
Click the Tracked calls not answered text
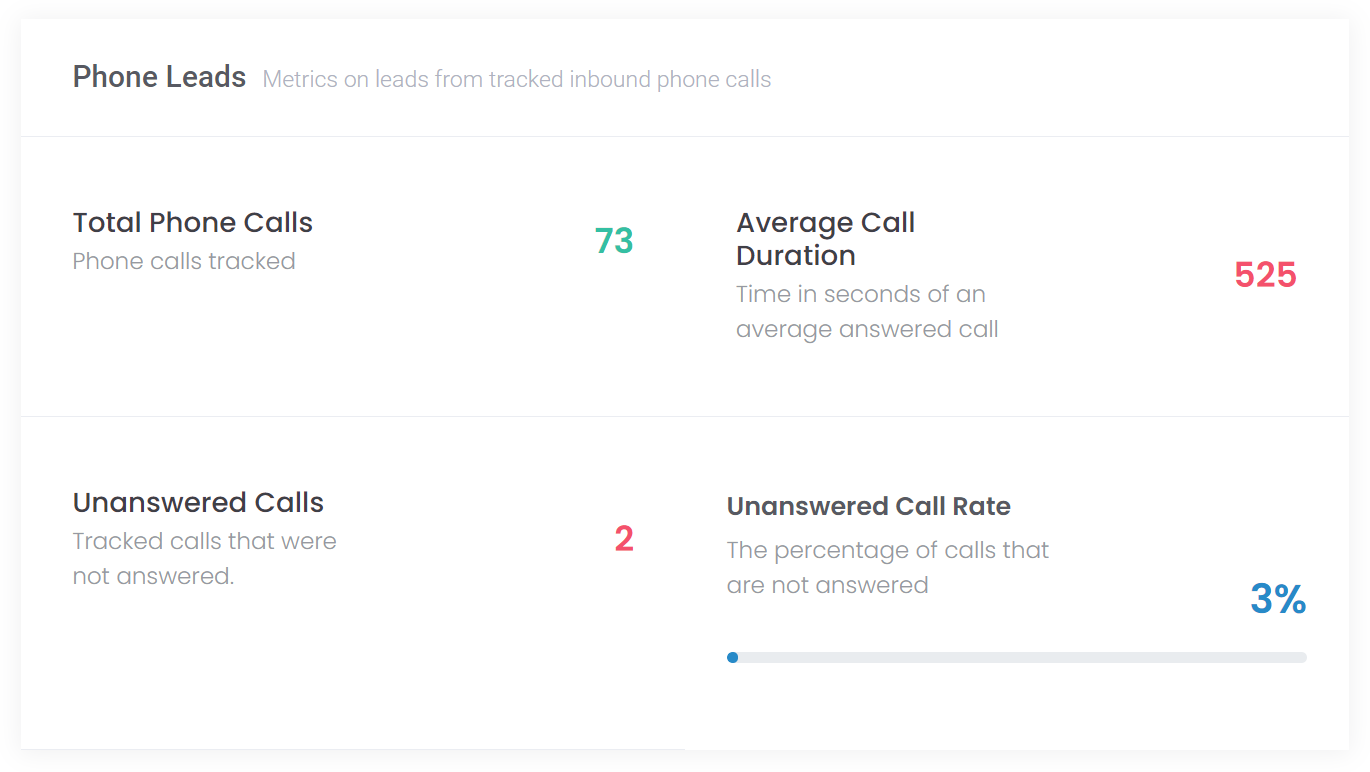coord(205,559)
